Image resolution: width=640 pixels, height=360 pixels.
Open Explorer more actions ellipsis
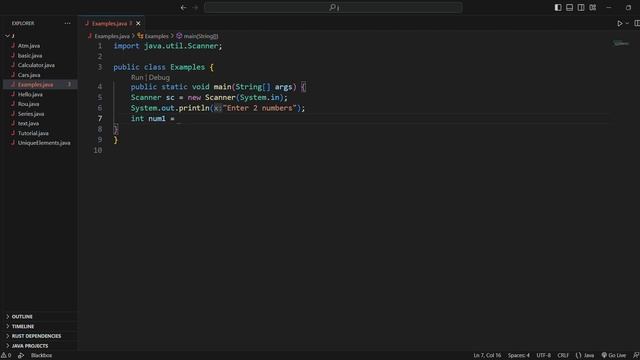(67, 23)
